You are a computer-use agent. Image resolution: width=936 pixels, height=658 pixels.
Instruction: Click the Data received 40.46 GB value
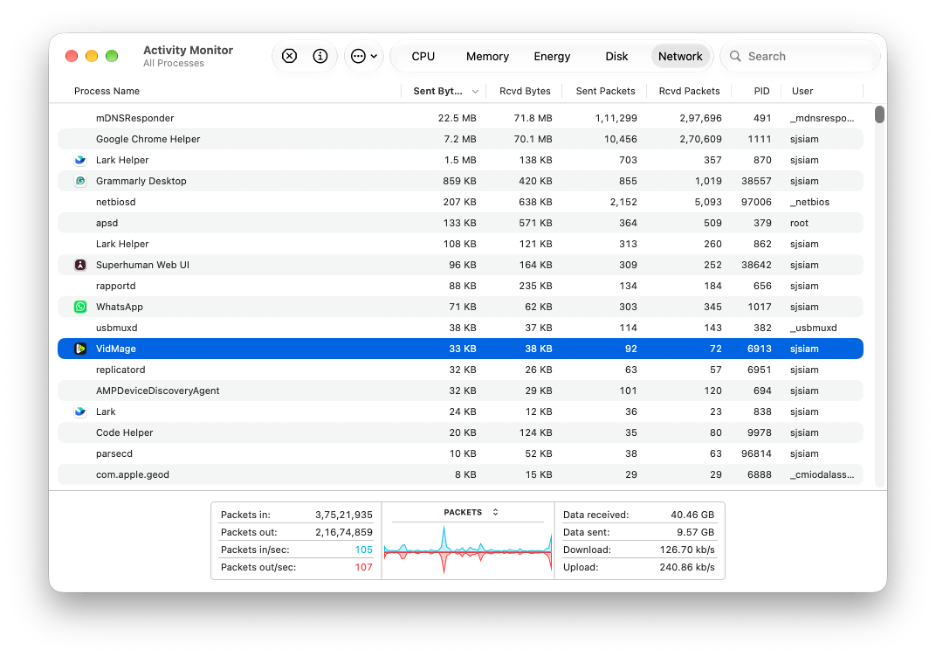(x=692, y=515)
